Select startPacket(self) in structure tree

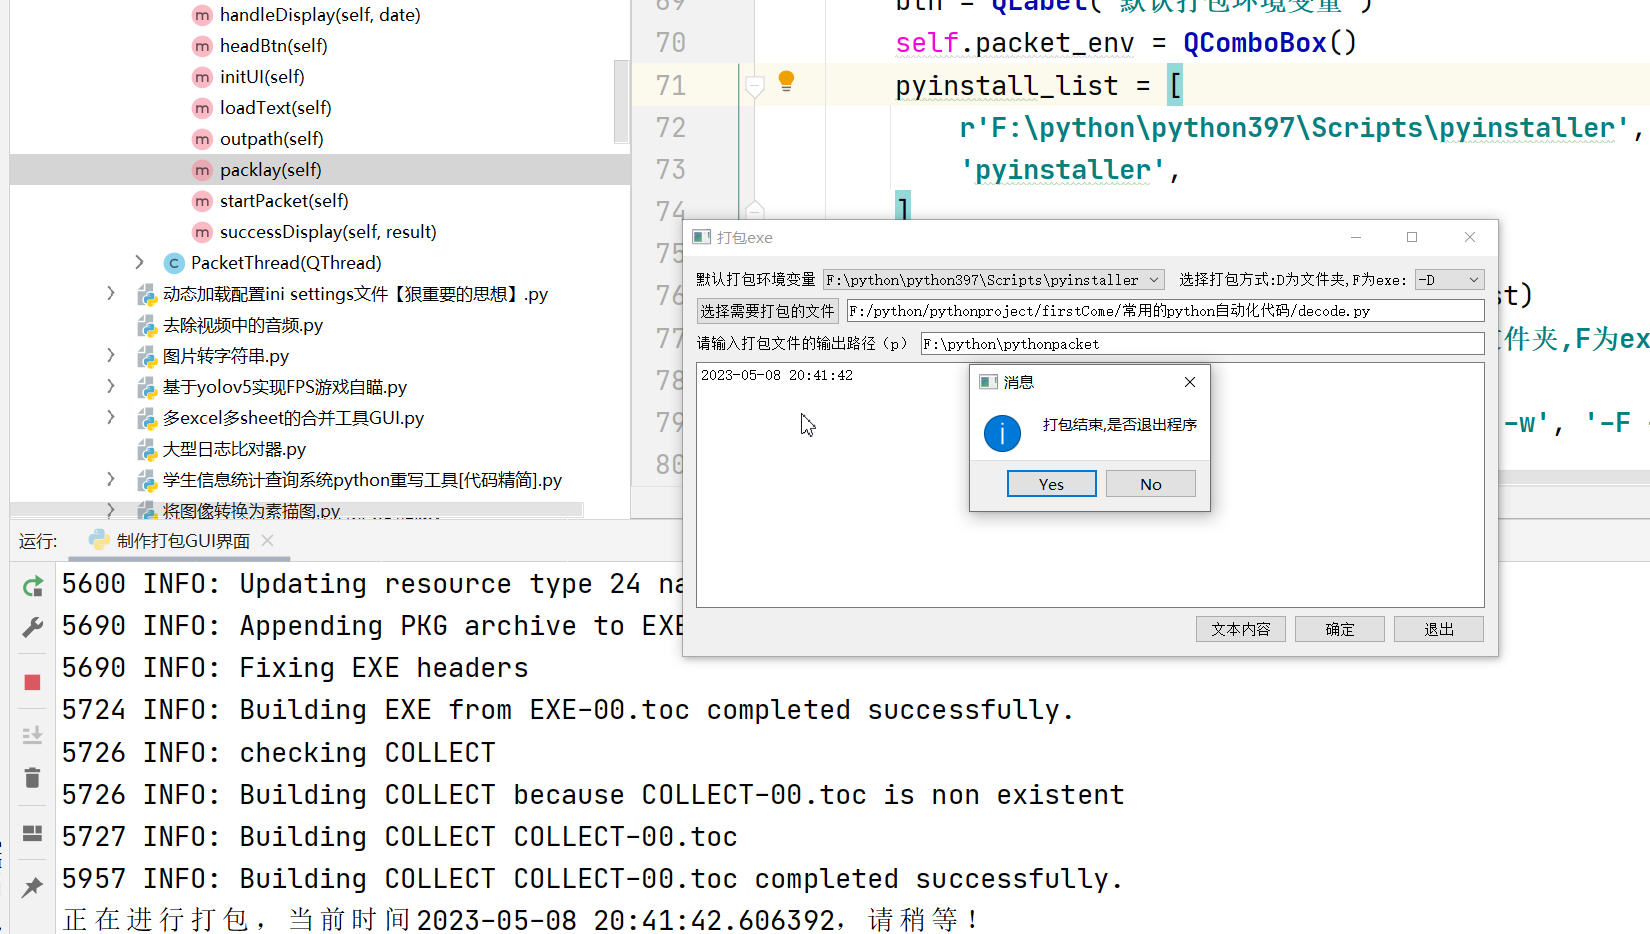click(x=284, y=201)
